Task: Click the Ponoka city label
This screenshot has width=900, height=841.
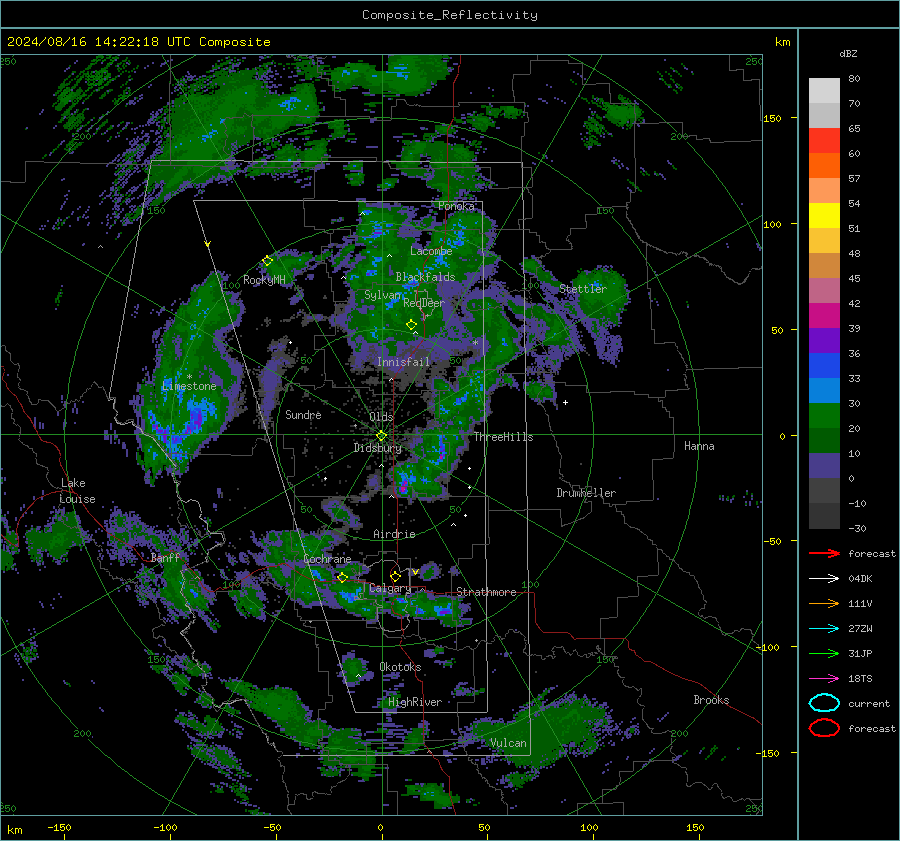Action: click(456, 206)
